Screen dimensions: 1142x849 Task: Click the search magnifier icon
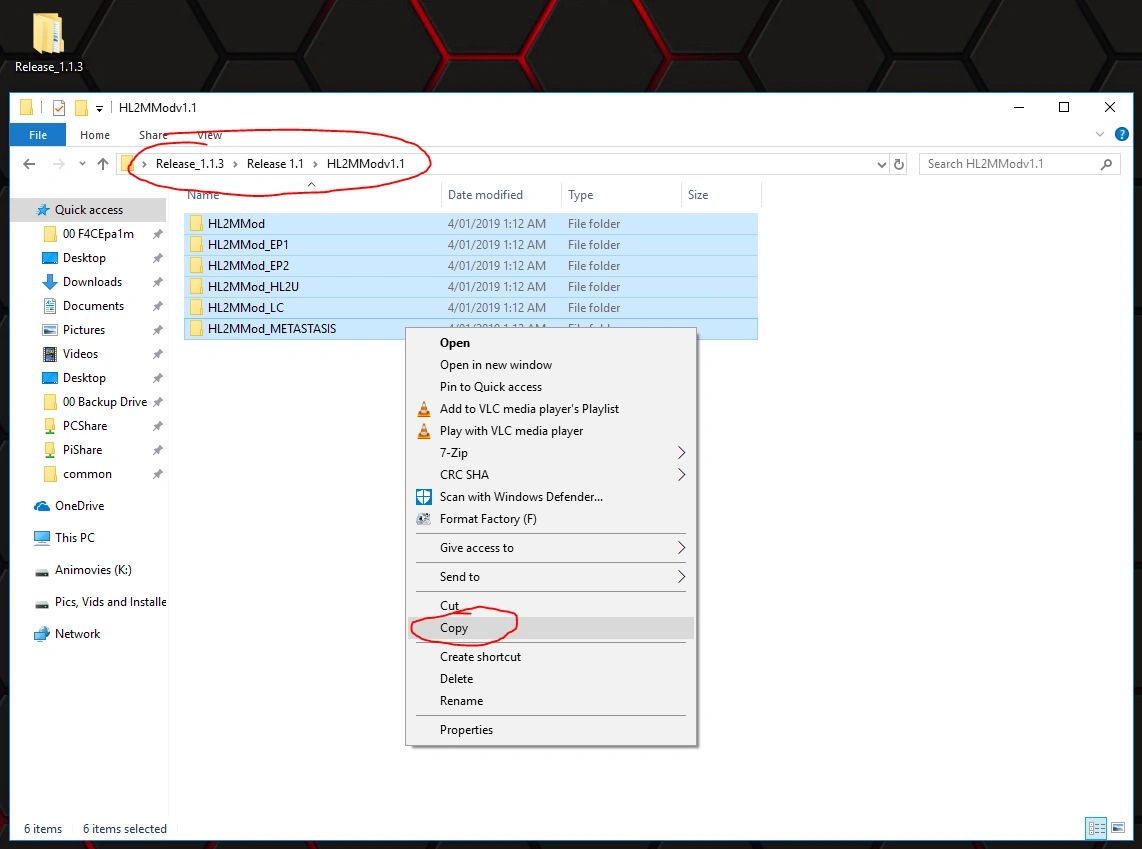coord(1106,164)
